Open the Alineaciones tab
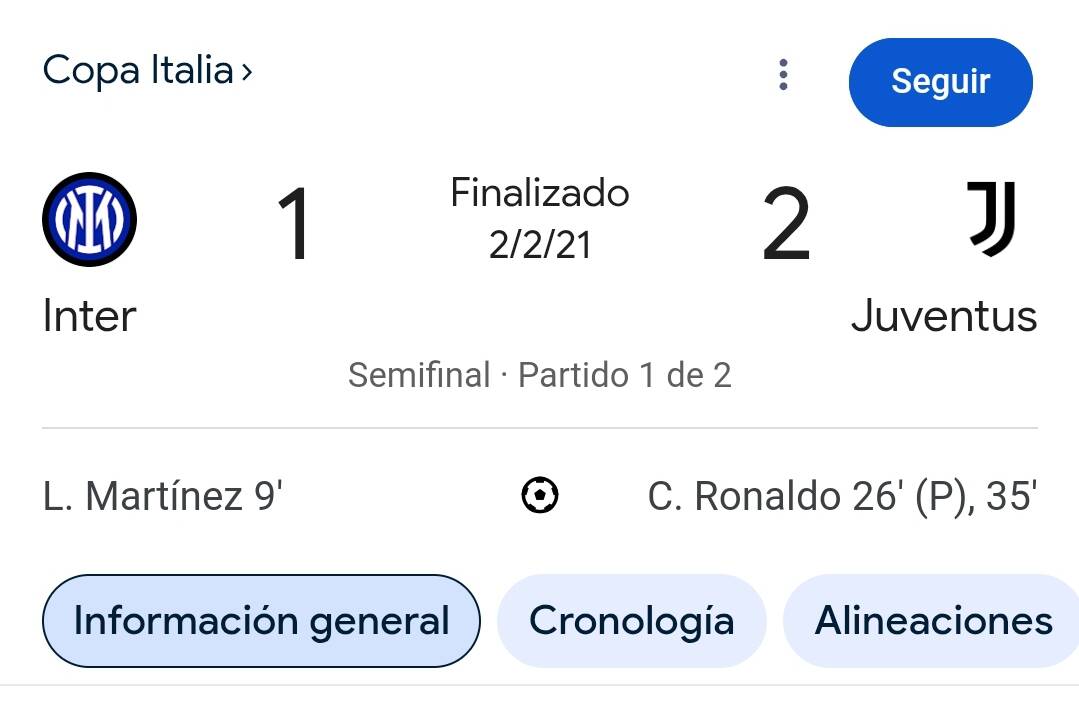1079x710 pixels. (932, 621)
